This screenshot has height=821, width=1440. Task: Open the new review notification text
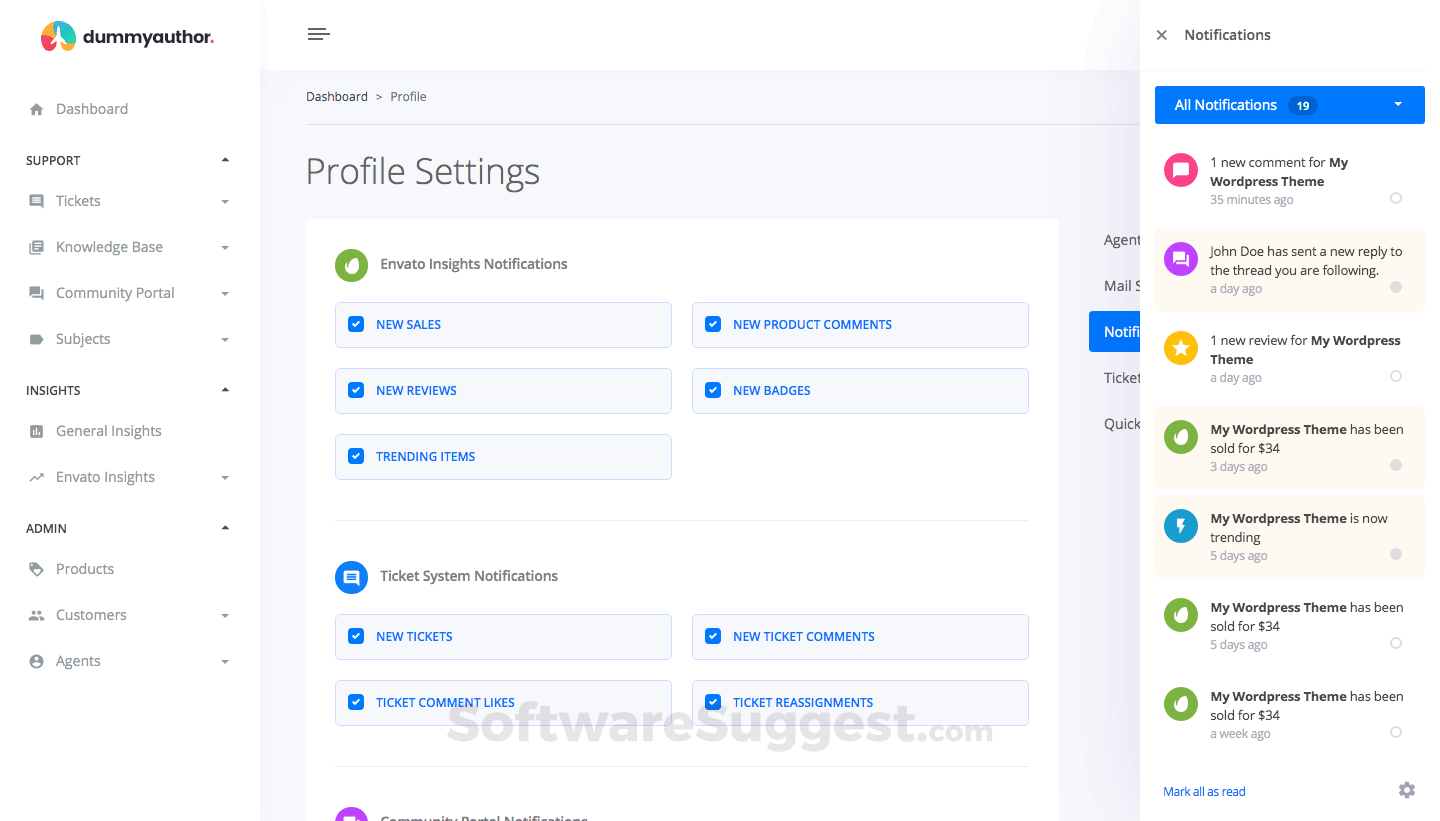(1305, 349)
